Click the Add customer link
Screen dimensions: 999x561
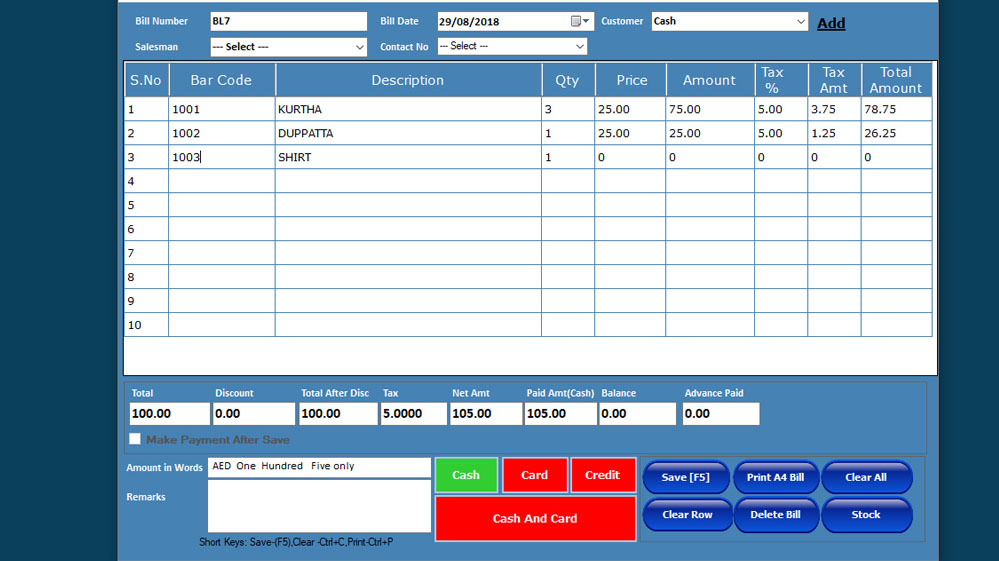(x=830, y=23)
